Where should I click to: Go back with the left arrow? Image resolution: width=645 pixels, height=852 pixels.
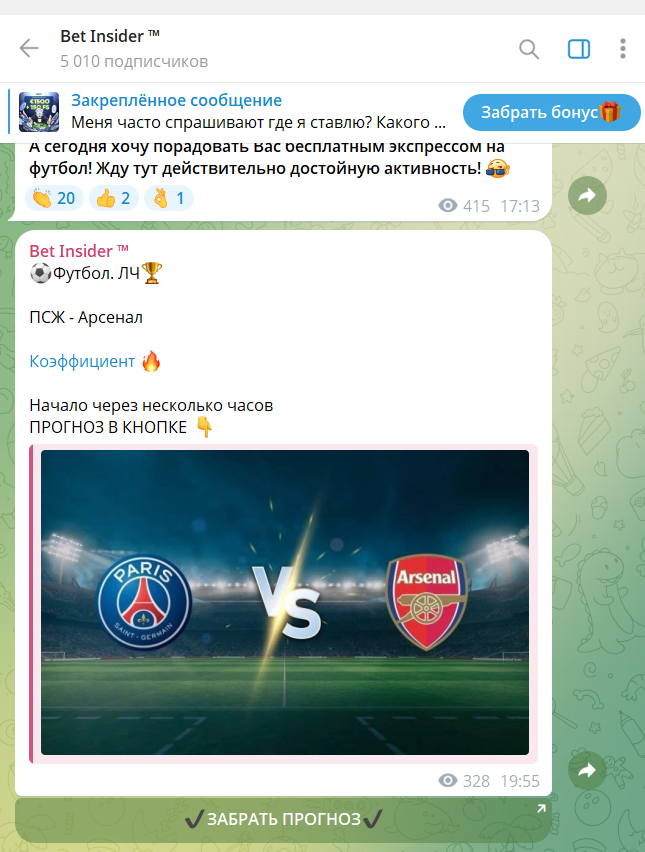(x=29, y=48)
